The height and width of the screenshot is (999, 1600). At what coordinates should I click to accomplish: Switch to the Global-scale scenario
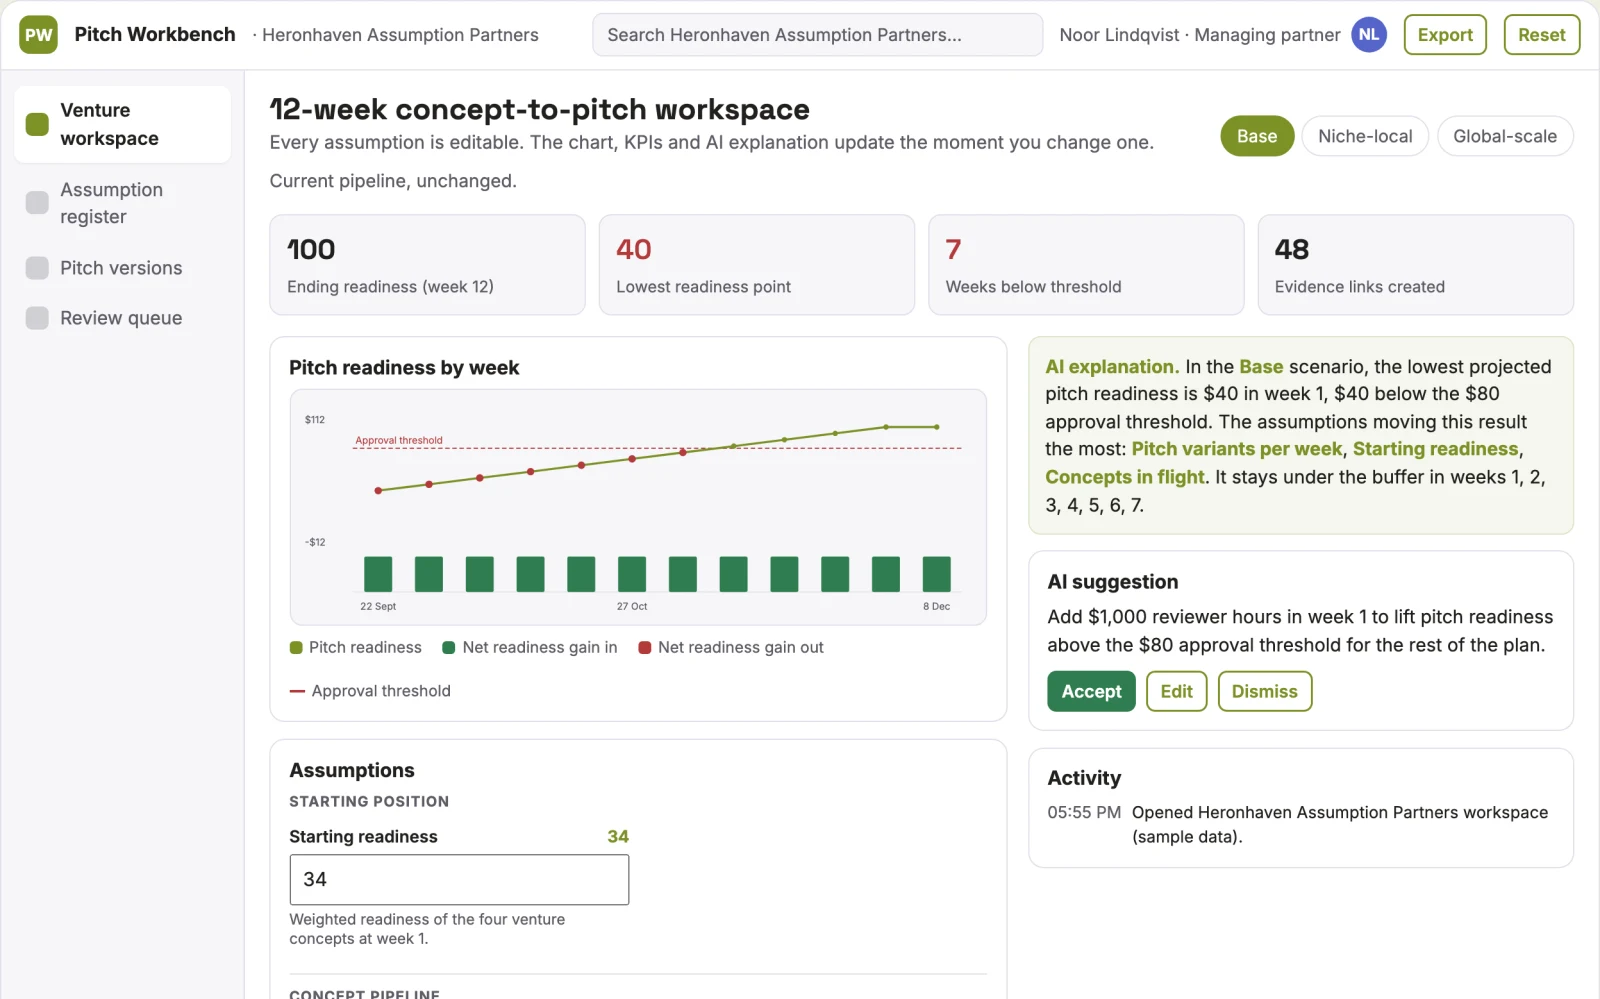coord(1505,137)
